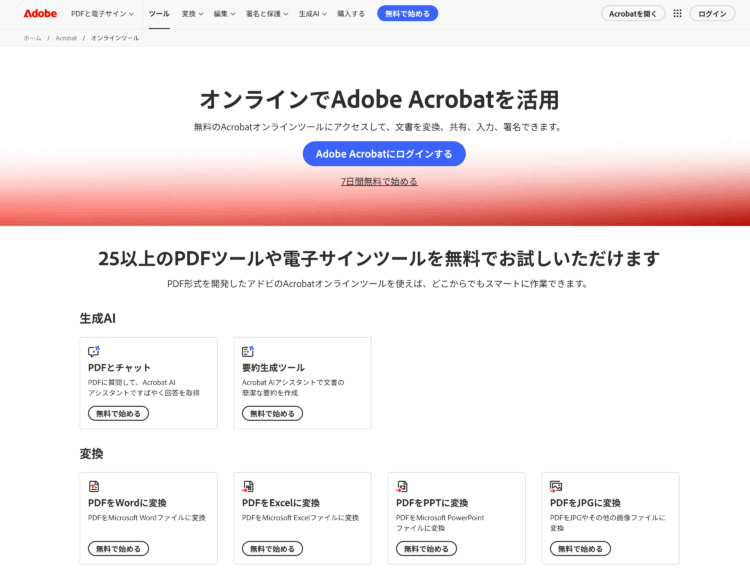The image size is (750, 577).
Task: Follow the 7日間無料で始める link
Action: coord(379,182)
